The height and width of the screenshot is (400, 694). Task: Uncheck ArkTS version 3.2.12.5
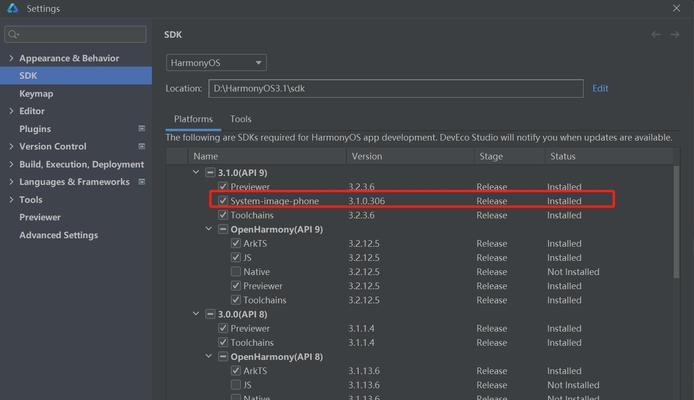pos(236,243)
